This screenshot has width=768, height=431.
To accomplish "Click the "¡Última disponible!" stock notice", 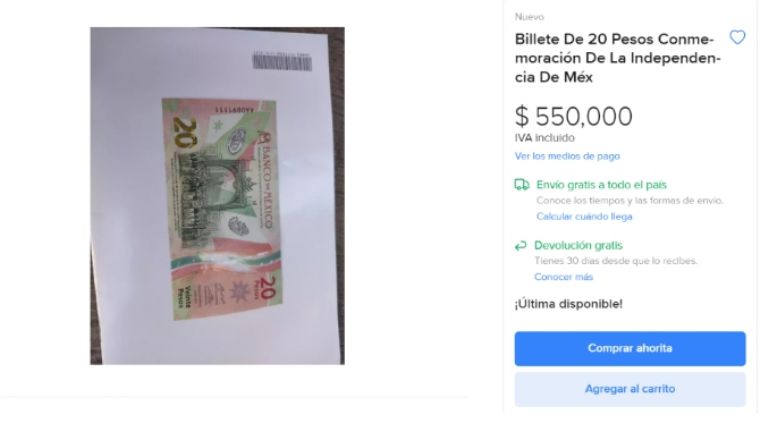I will [568, 304].
